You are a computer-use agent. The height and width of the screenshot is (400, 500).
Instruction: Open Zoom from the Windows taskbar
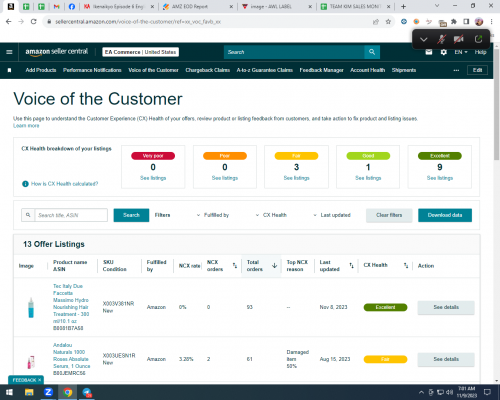coord(48,392)
